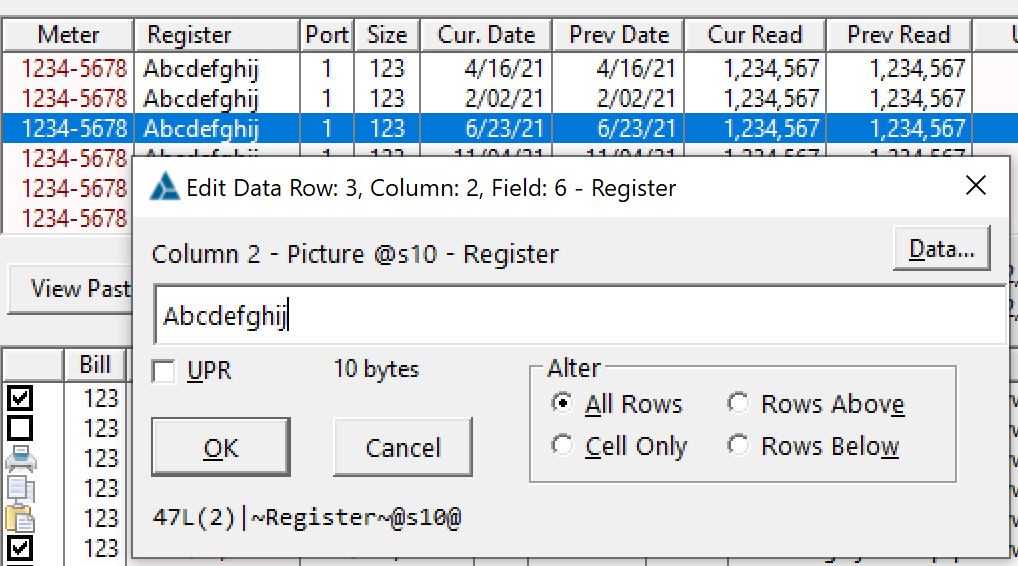The width and height of the screenshot is (1018, 566).
Task: Click the Cancel button
Action: [403, 448]
